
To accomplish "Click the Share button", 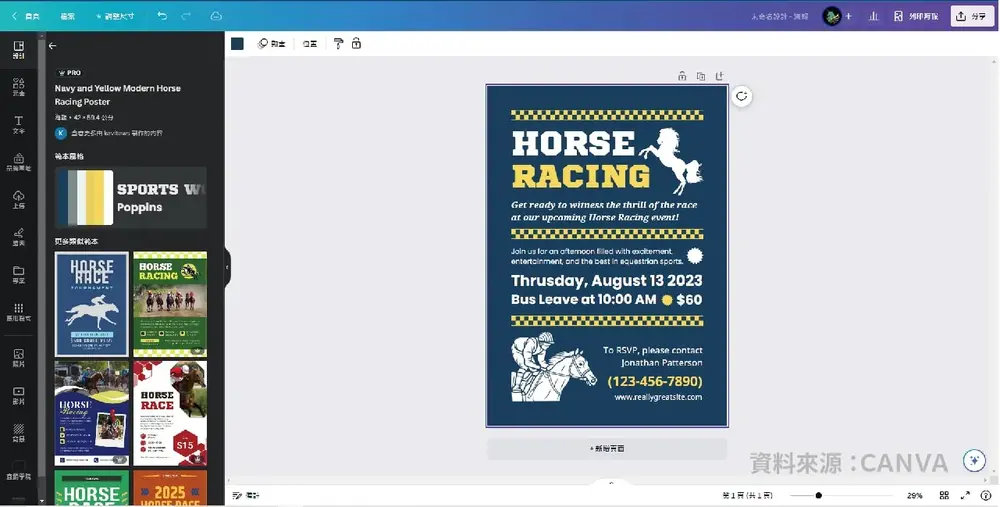I will [x=972, y=16].
